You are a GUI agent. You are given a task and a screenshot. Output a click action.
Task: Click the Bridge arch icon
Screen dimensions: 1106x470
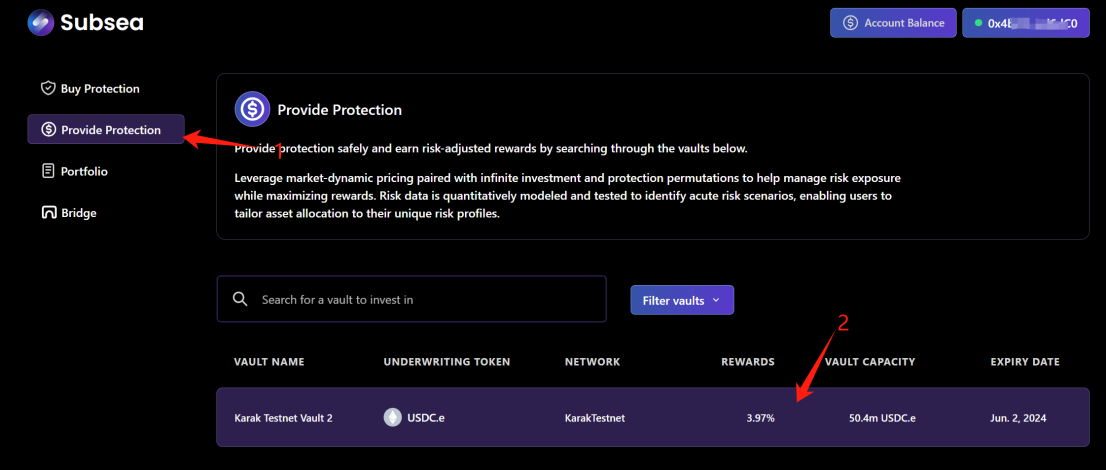pos(48,212)
